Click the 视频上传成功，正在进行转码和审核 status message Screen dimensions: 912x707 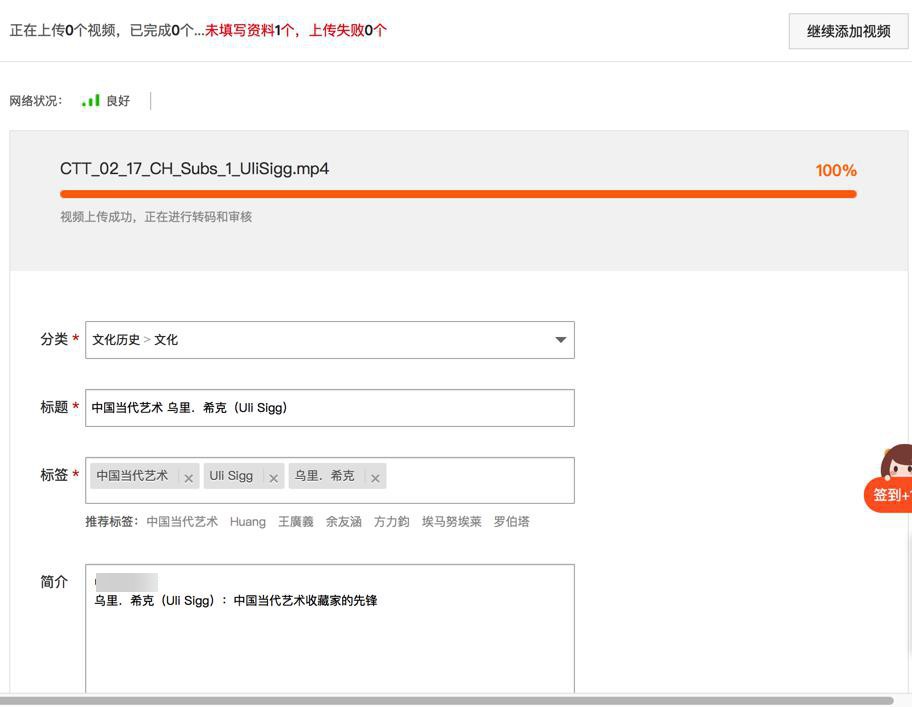coord(156,217)
